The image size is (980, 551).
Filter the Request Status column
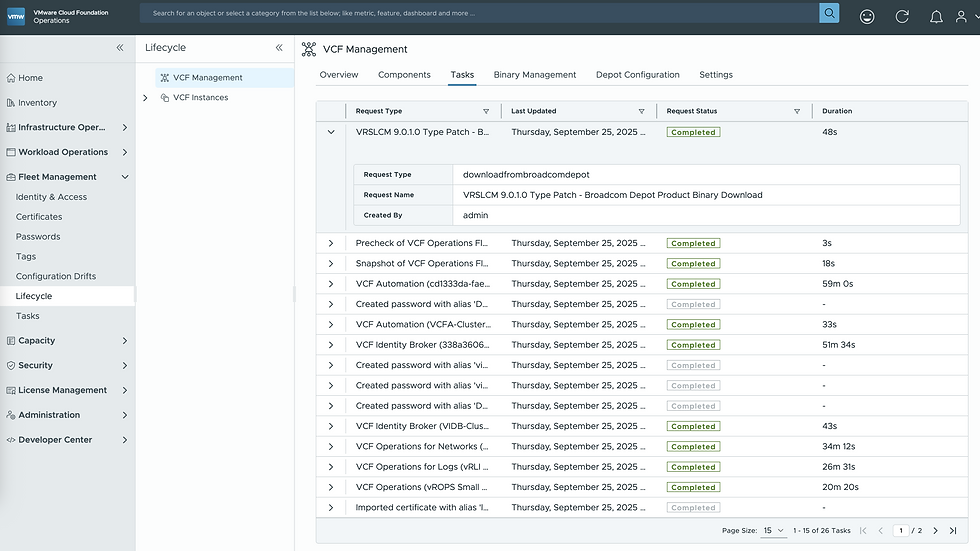pyautogui.click(x=797, y=111)
